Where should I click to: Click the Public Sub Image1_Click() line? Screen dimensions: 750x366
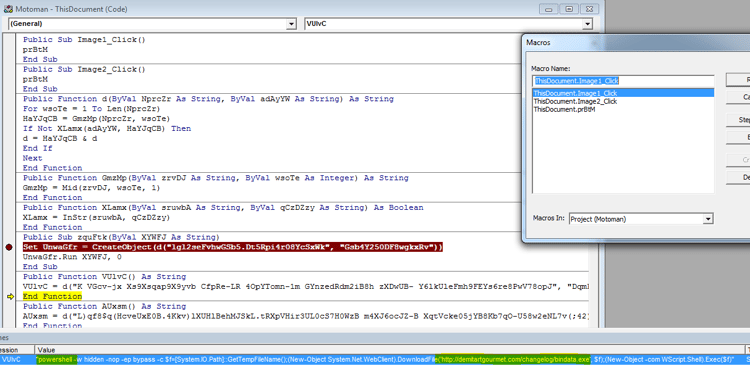pyautogui.click(x=84, y=40)
